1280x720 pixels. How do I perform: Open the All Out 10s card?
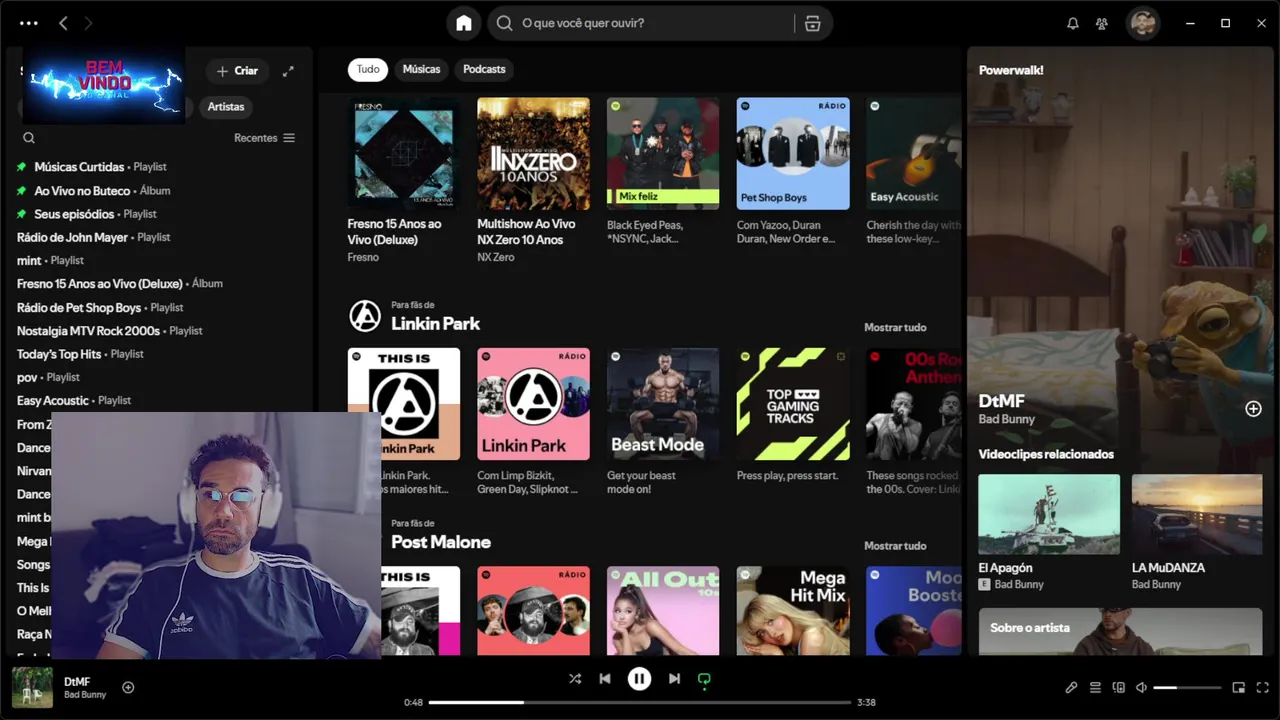coord(663,610)
